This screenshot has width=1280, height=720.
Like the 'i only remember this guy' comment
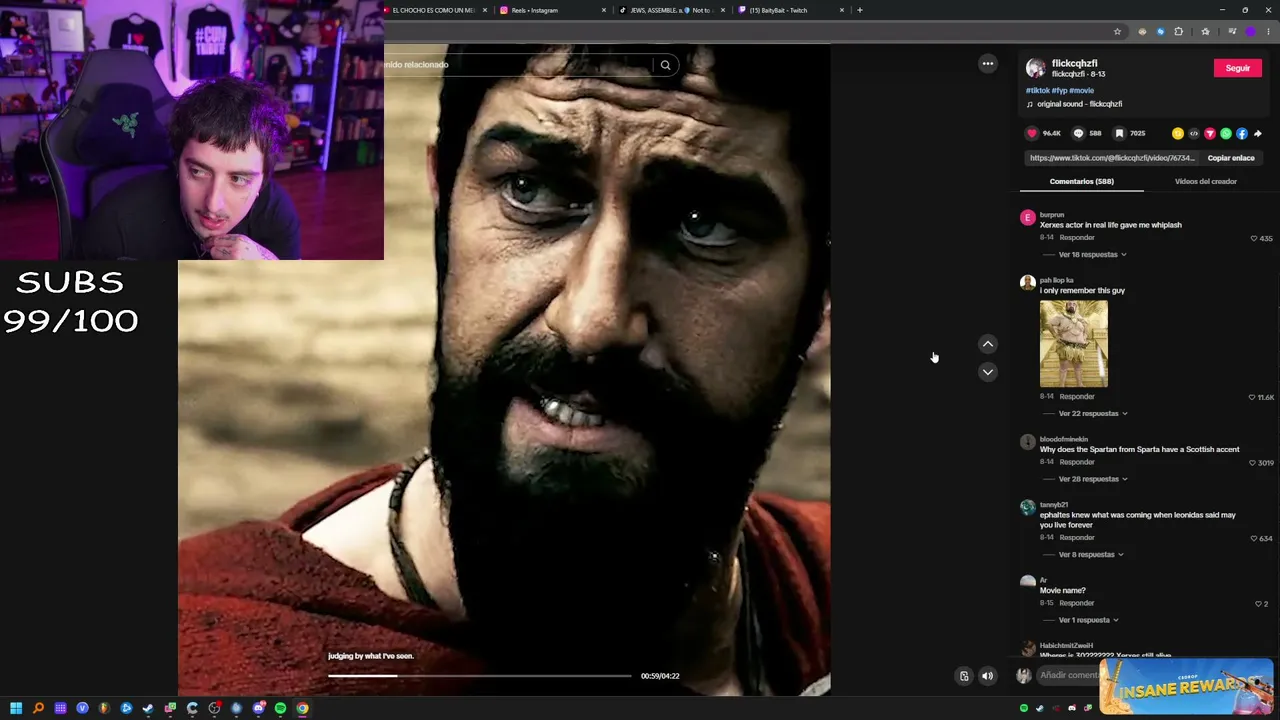(1252, 397)
